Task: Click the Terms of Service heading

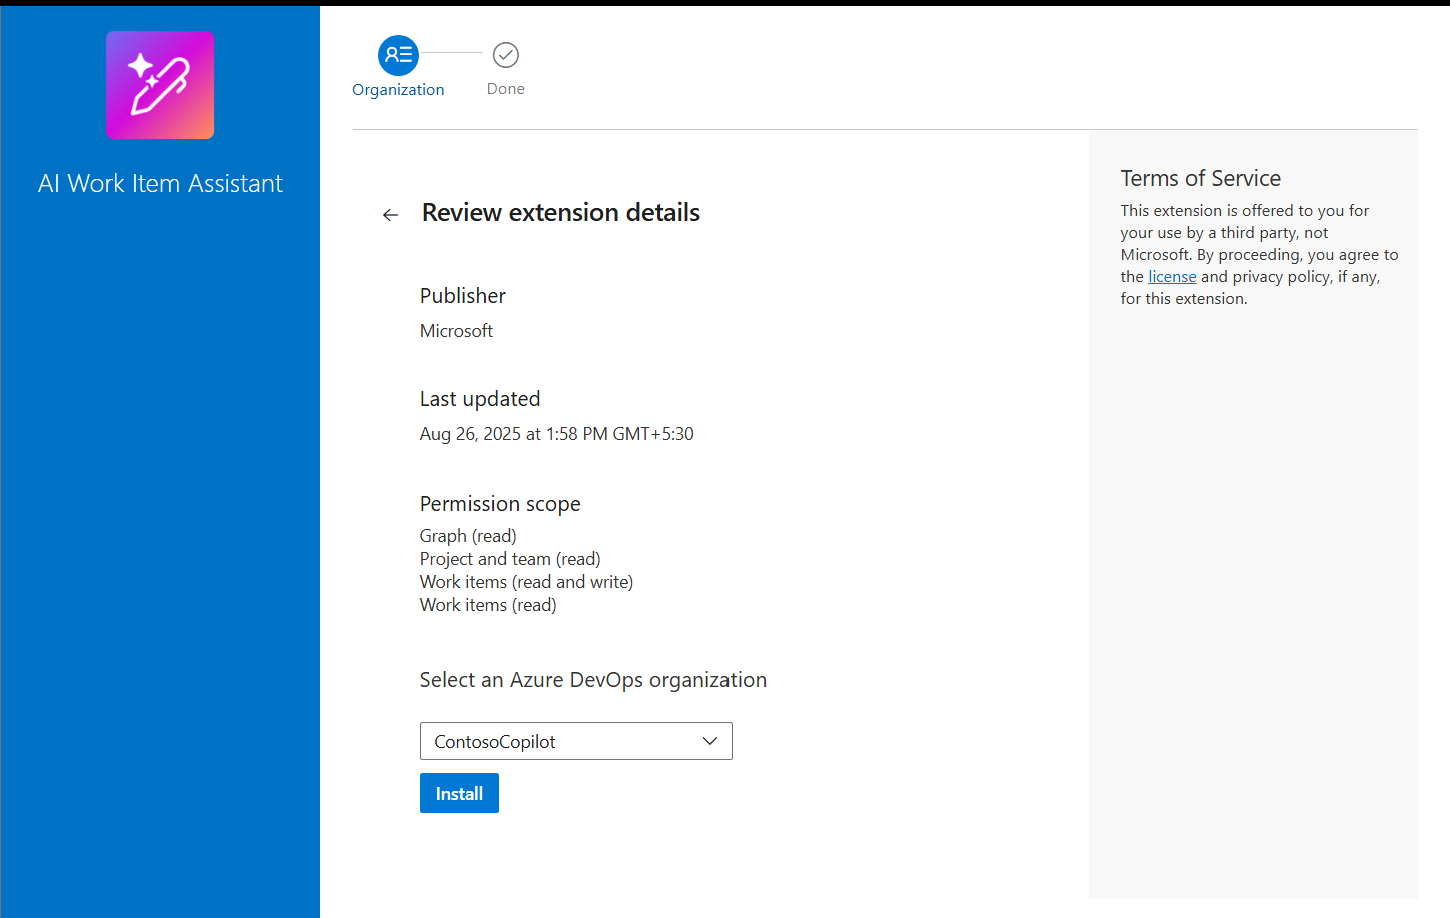Action: pos(1200,179)
